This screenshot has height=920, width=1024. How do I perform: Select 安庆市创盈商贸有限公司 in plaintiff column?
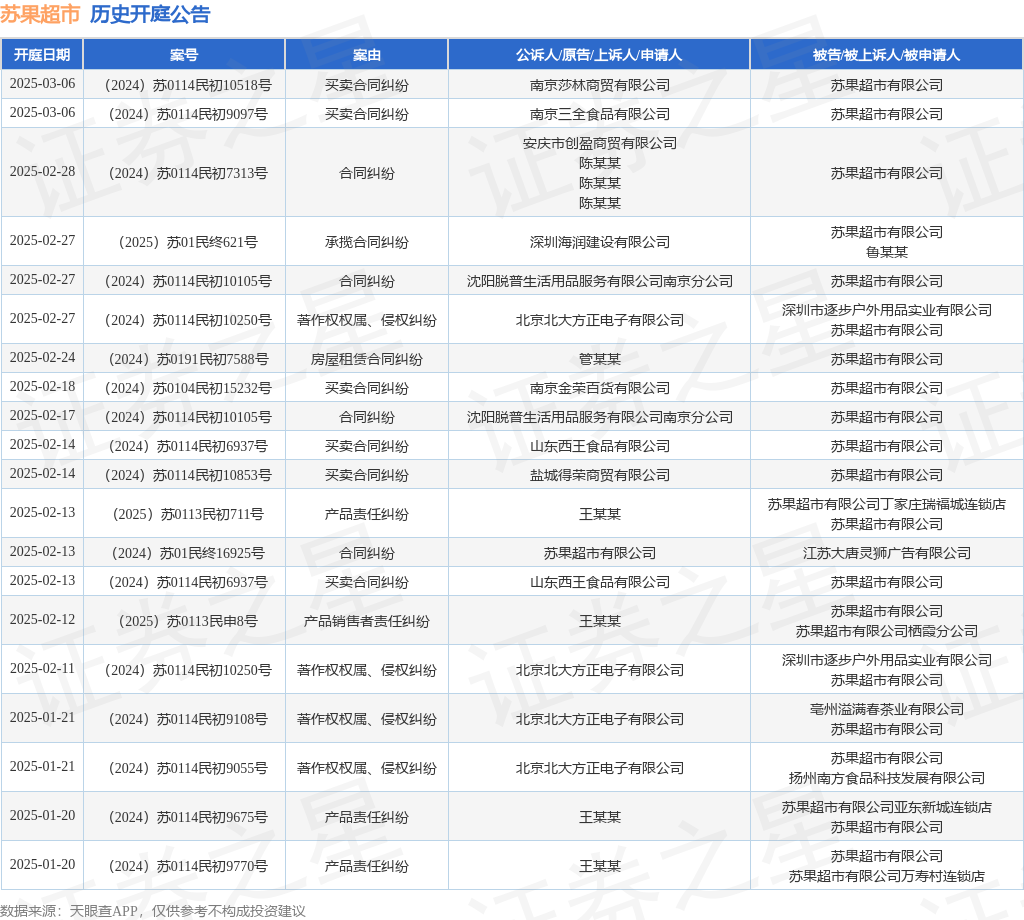pos(600,143)
